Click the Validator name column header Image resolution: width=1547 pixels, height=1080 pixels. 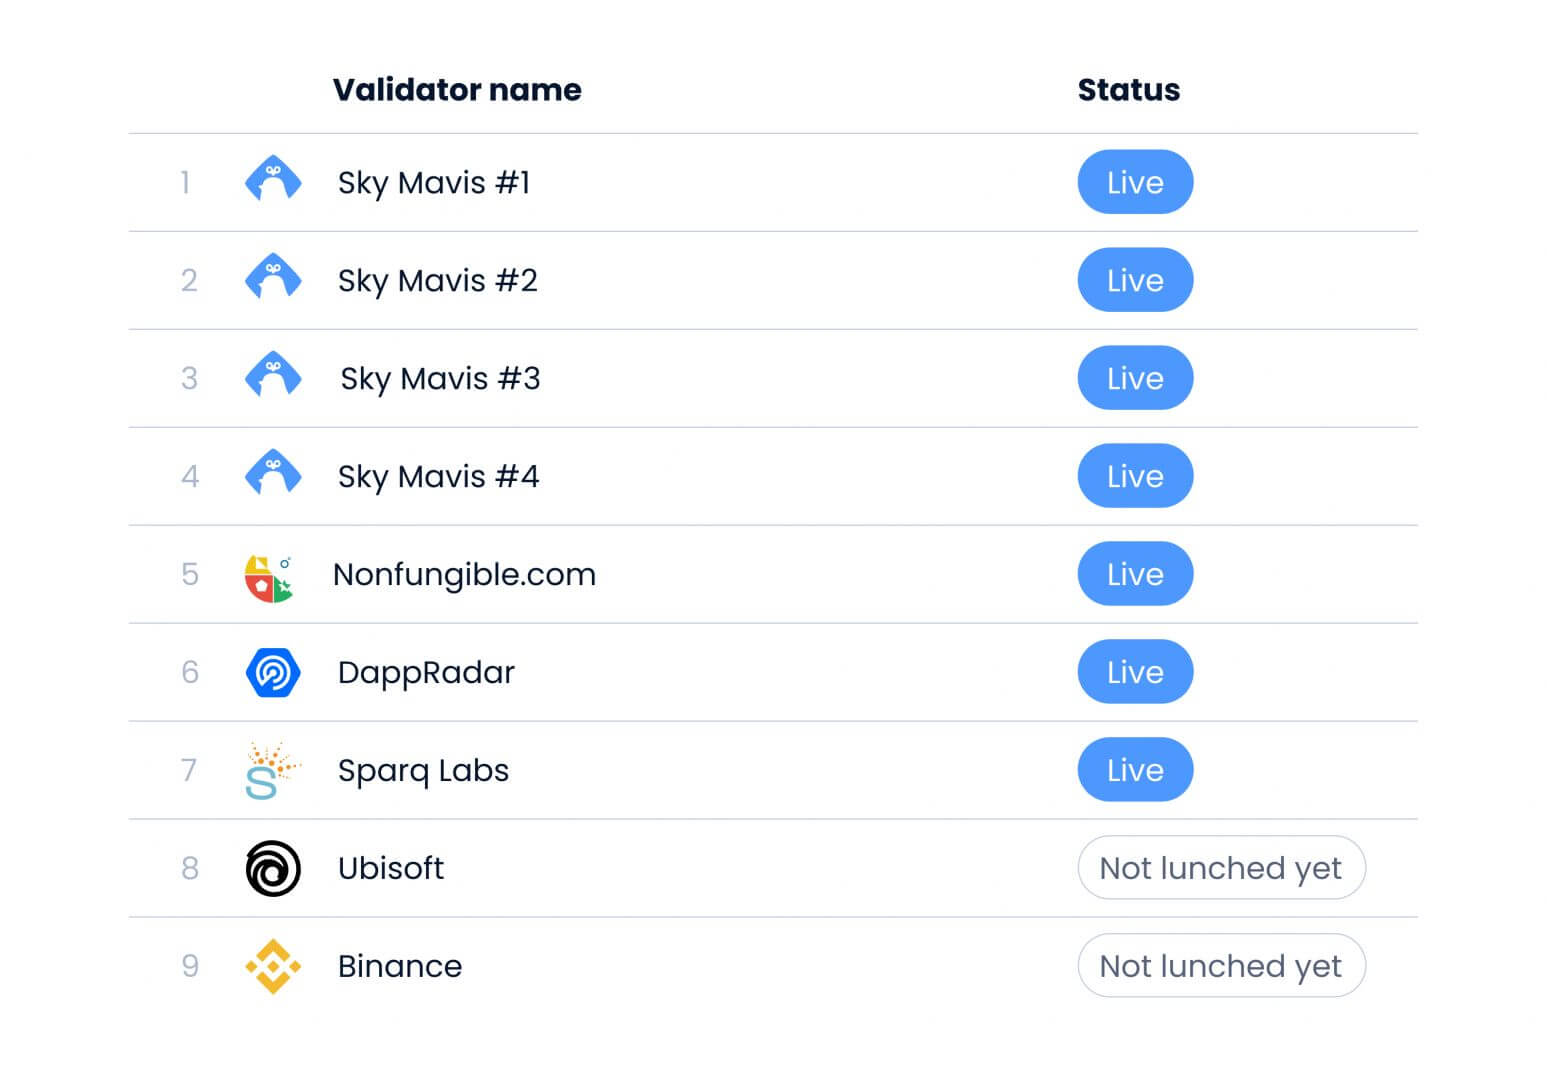click(x=457, y=90)
